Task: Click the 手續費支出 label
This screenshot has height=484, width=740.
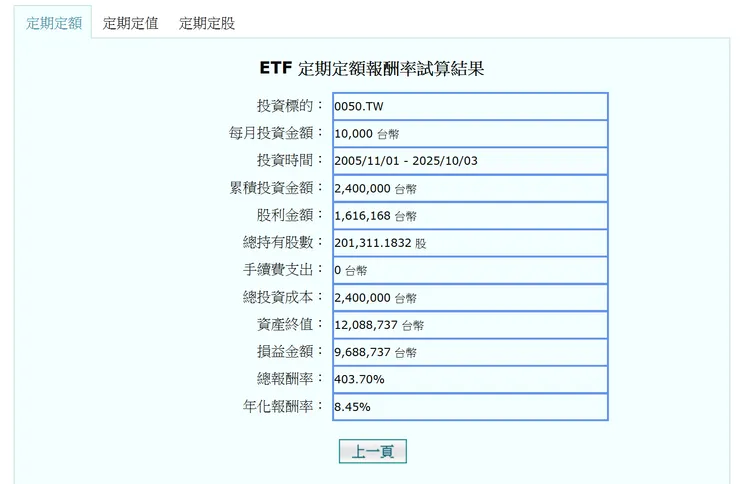Action: tap(283, 270)
